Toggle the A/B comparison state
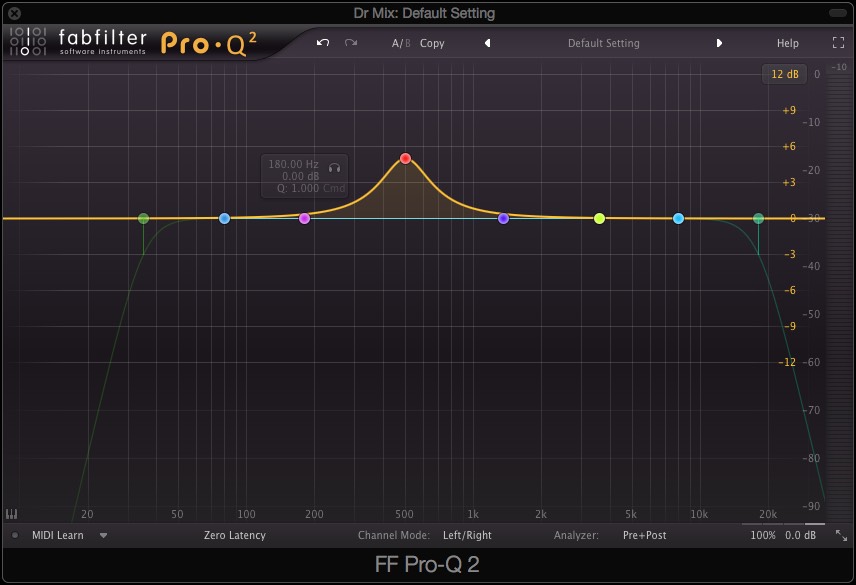The height and width of the screenshot is (585, 856). click(x=401, y=43)
